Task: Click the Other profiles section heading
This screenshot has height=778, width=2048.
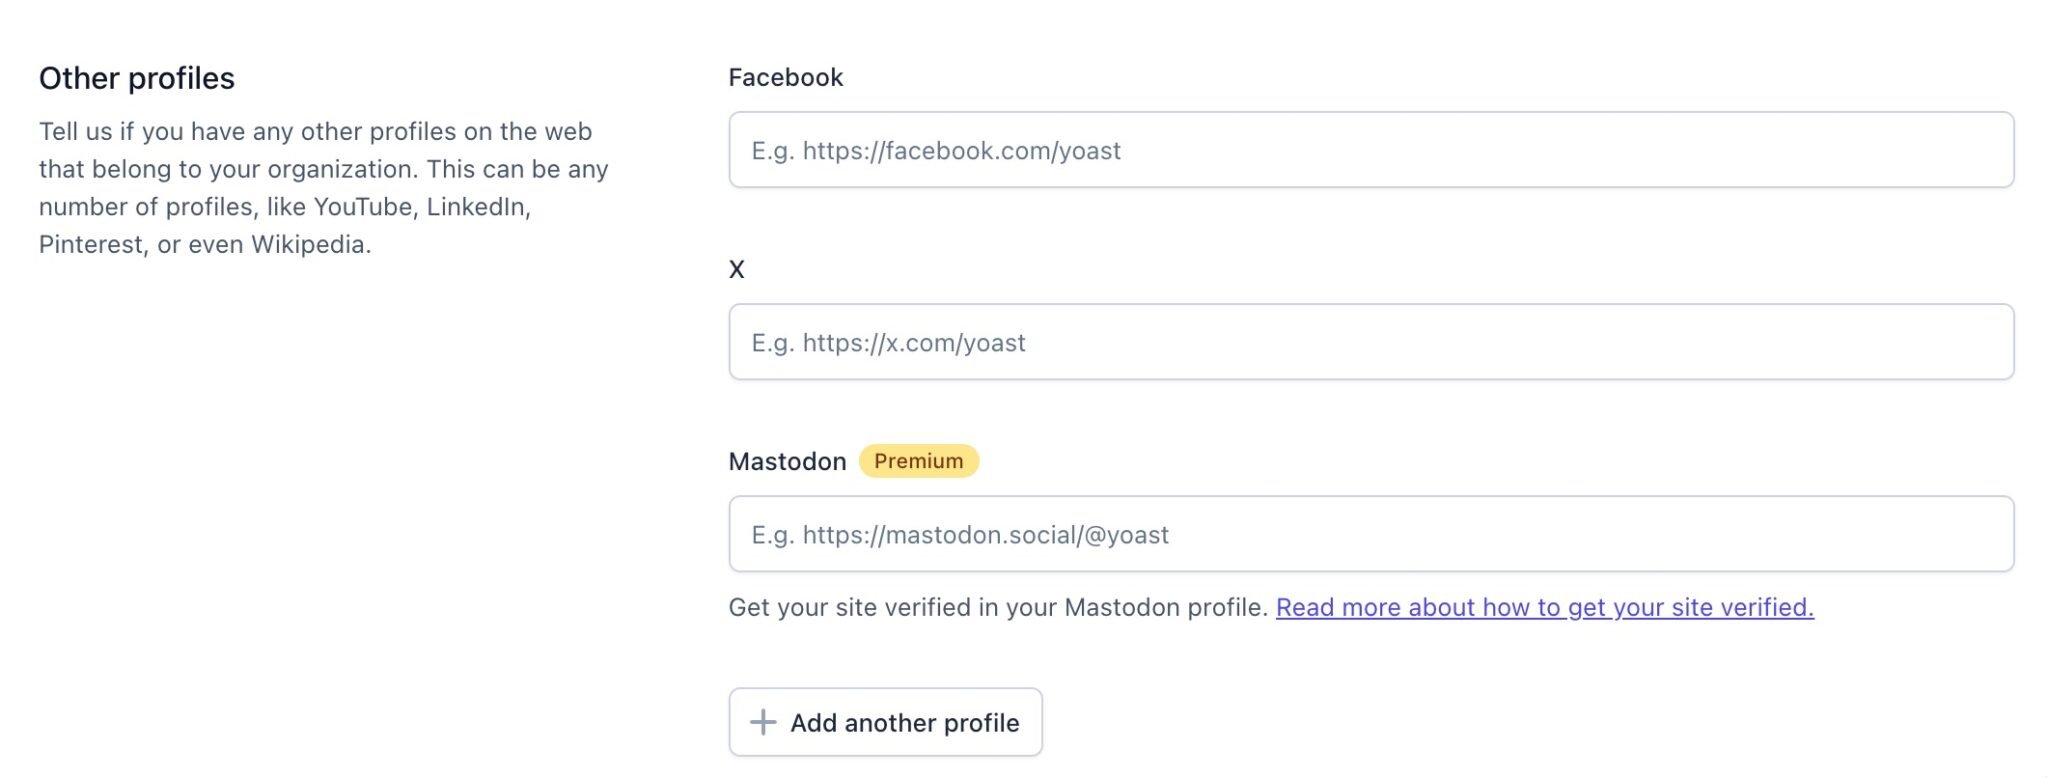Action: pyautogui.click(x=136, y=78)
